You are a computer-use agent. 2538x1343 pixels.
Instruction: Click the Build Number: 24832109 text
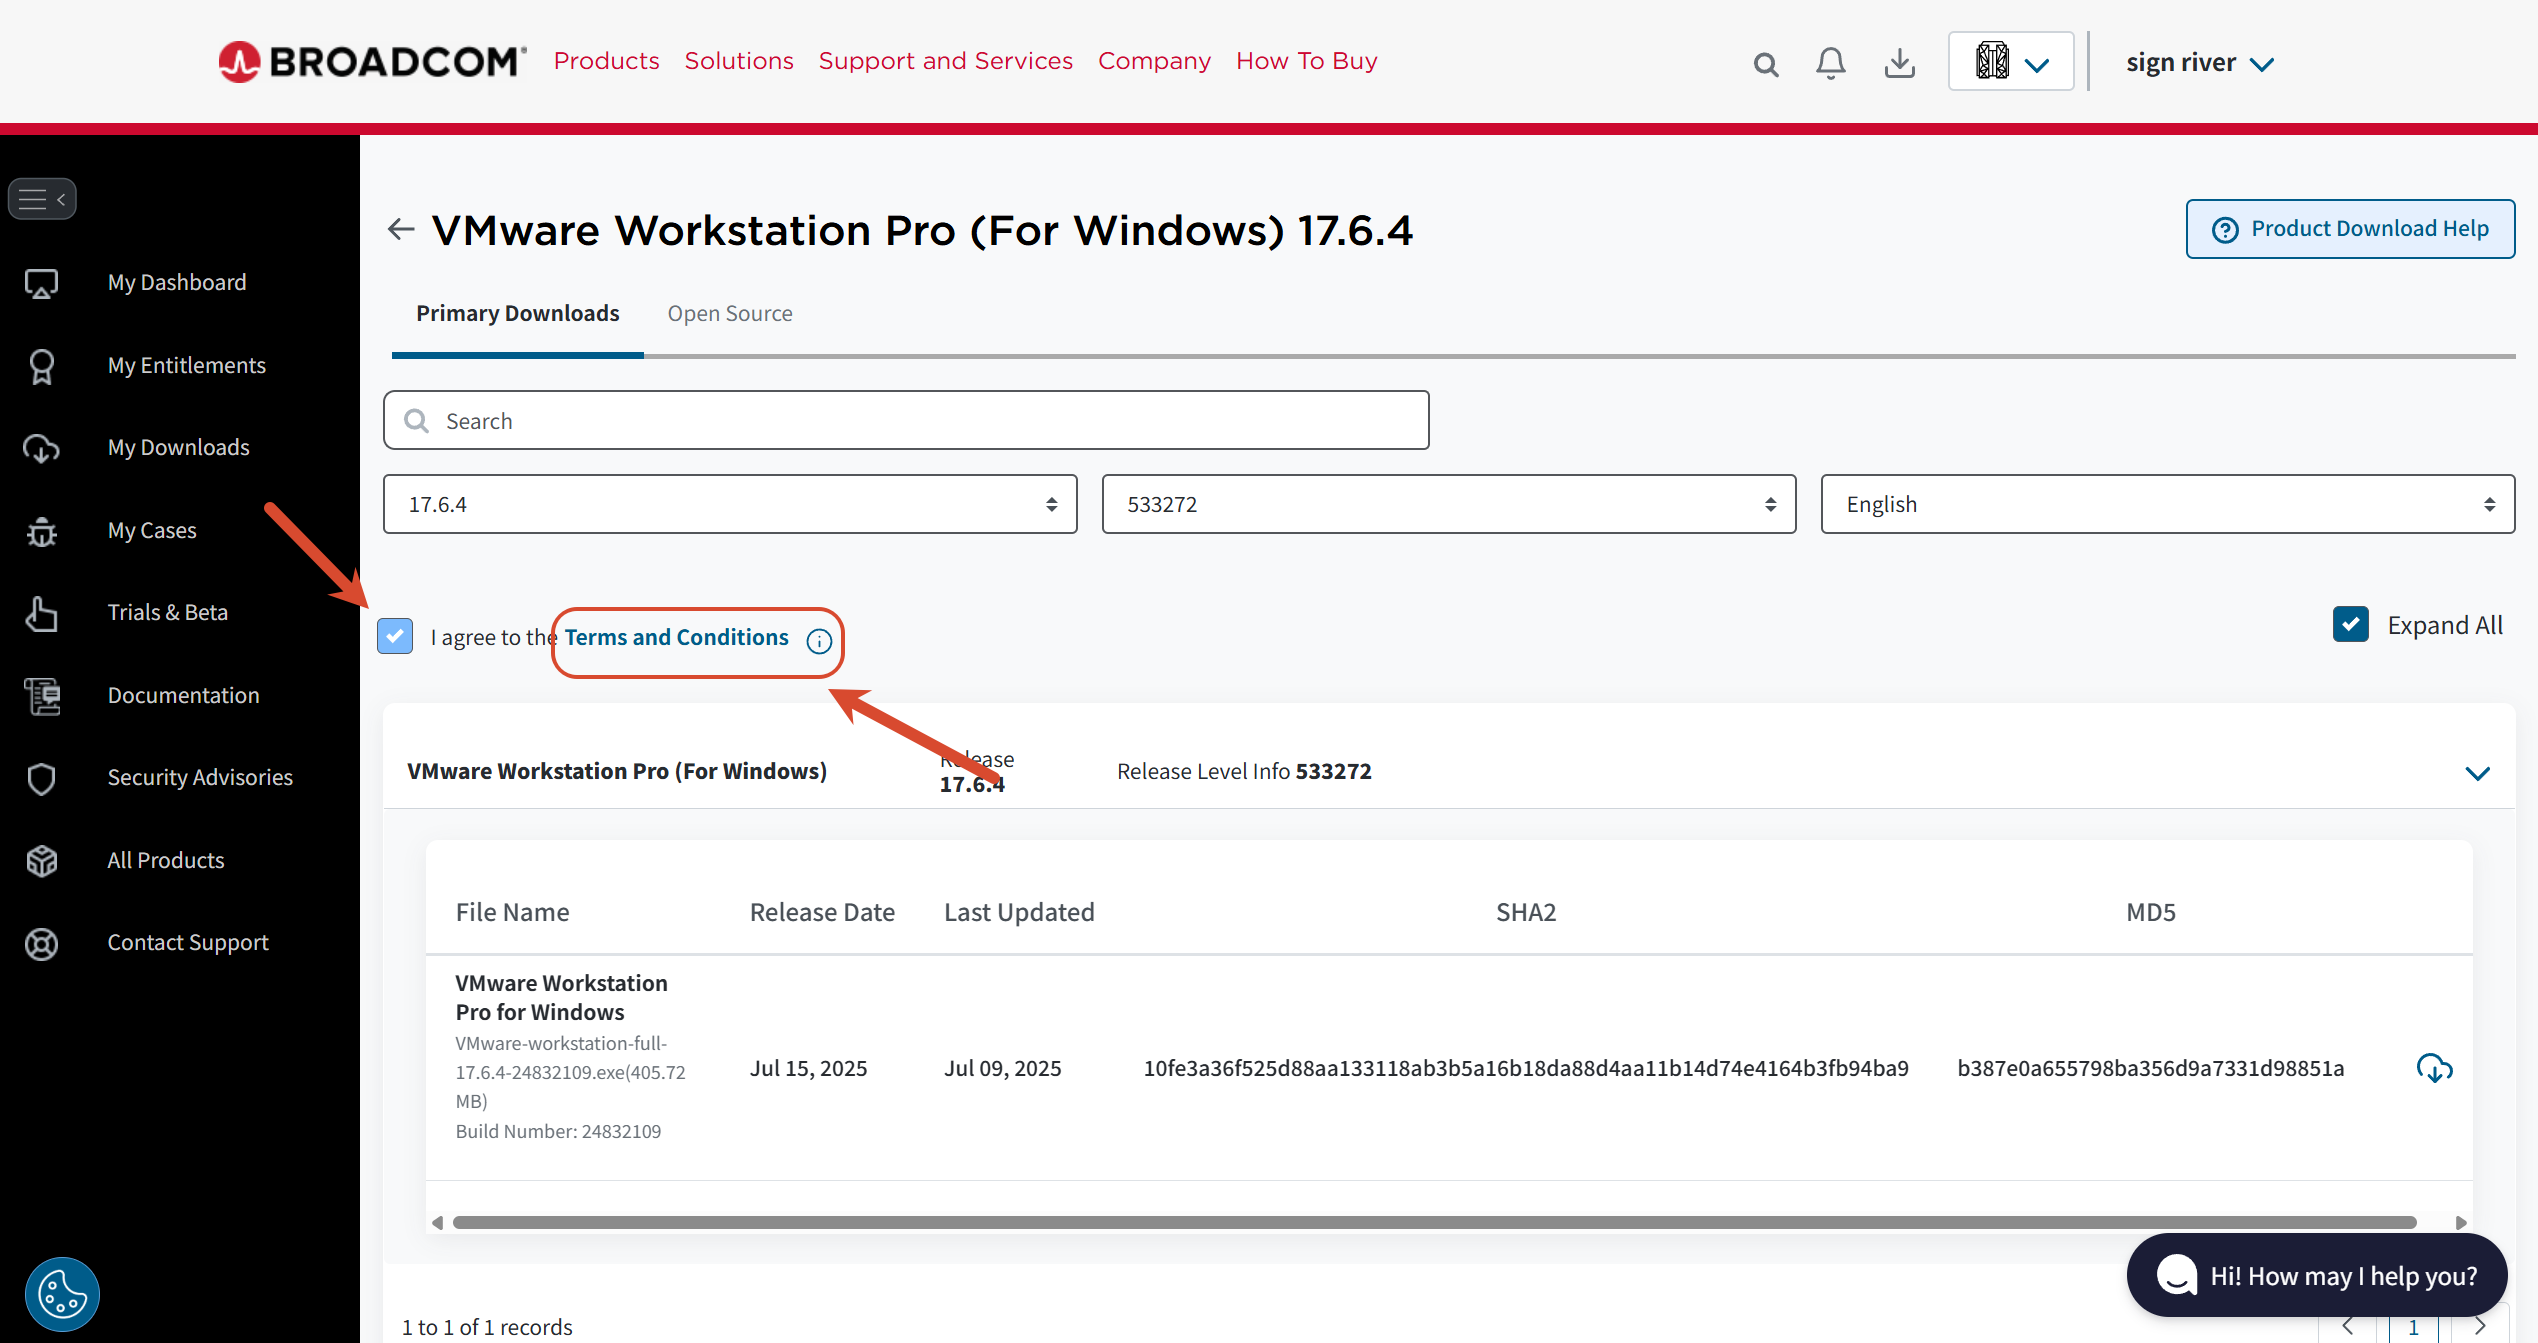coord(558,1132)
